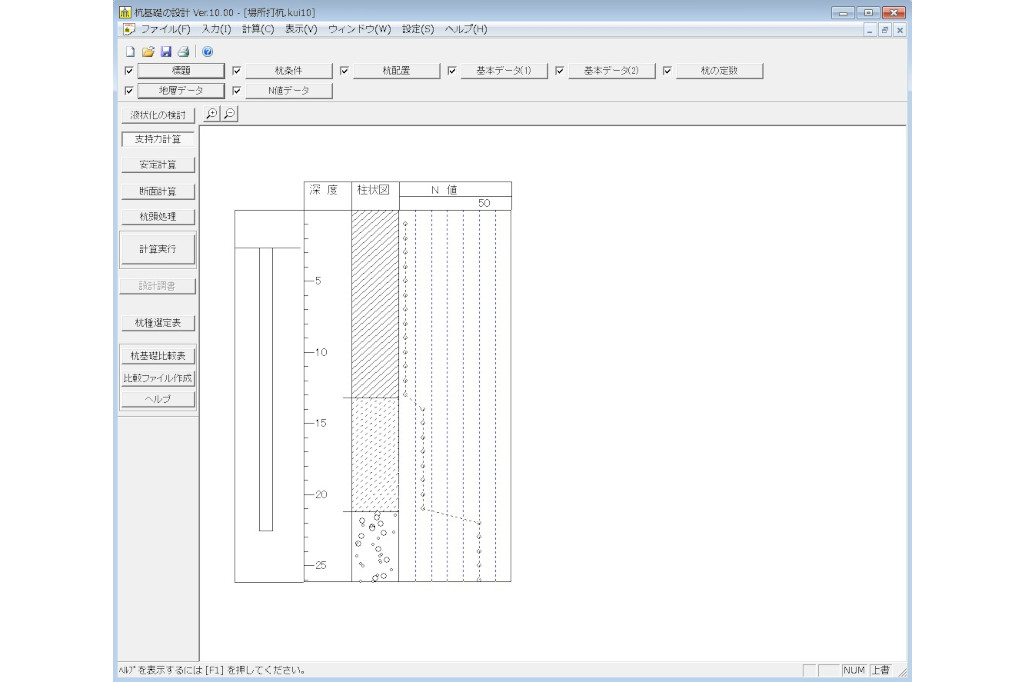The width and height of the screenshot is (1024, 682).
Task: Restore the inner document window
Action: [x=885, y=31]
